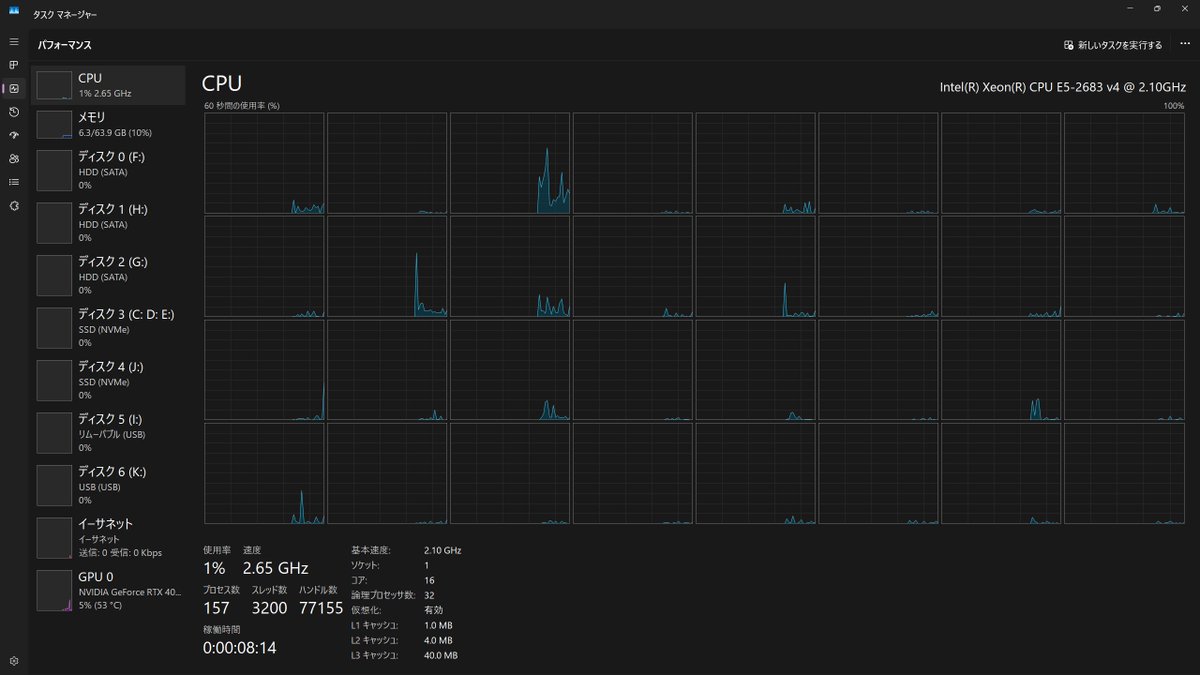This screenshot has width=1200, height=675.
Task: Select ディスク 5 (I:) removable entry
Action: point(108,432)
